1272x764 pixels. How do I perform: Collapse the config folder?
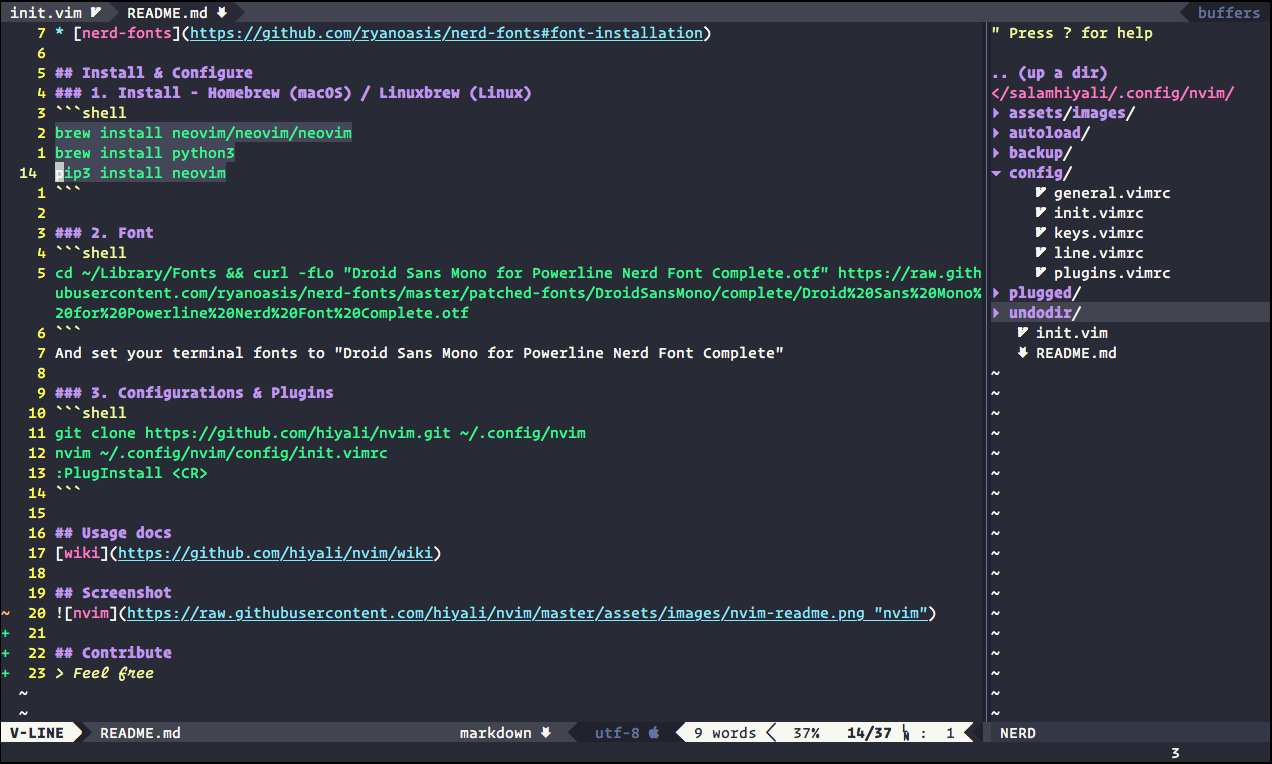coord(996,173)
